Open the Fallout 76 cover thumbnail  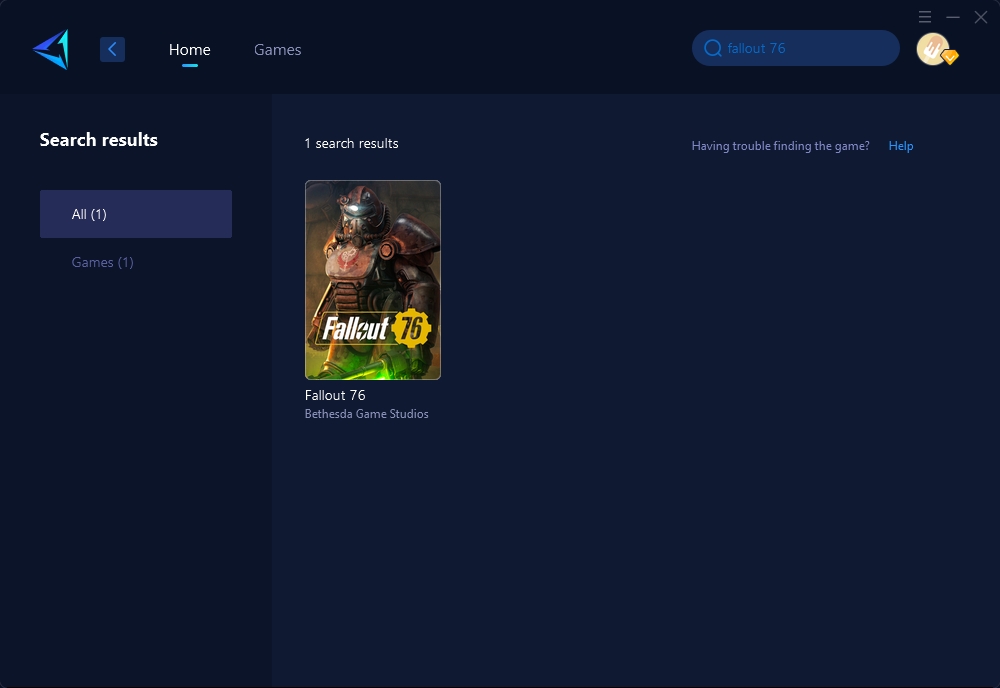tap(372, 280)
